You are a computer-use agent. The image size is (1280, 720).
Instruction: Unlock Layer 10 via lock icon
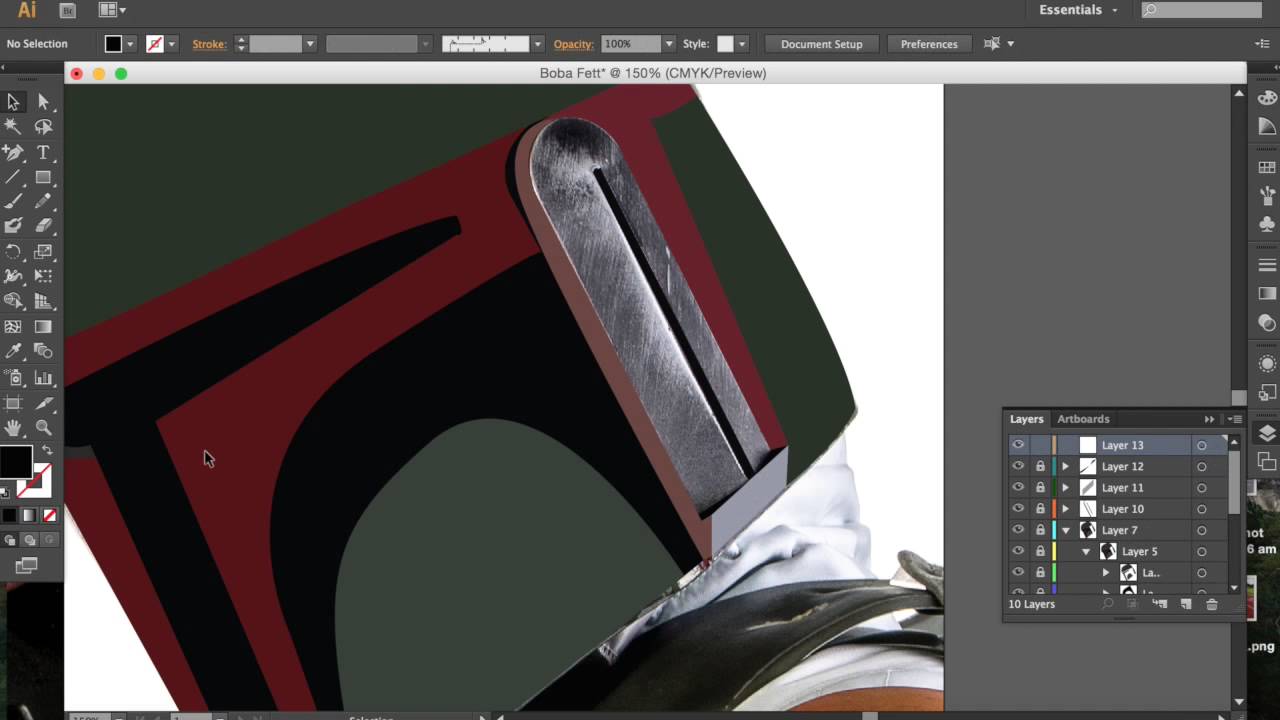1040,509
